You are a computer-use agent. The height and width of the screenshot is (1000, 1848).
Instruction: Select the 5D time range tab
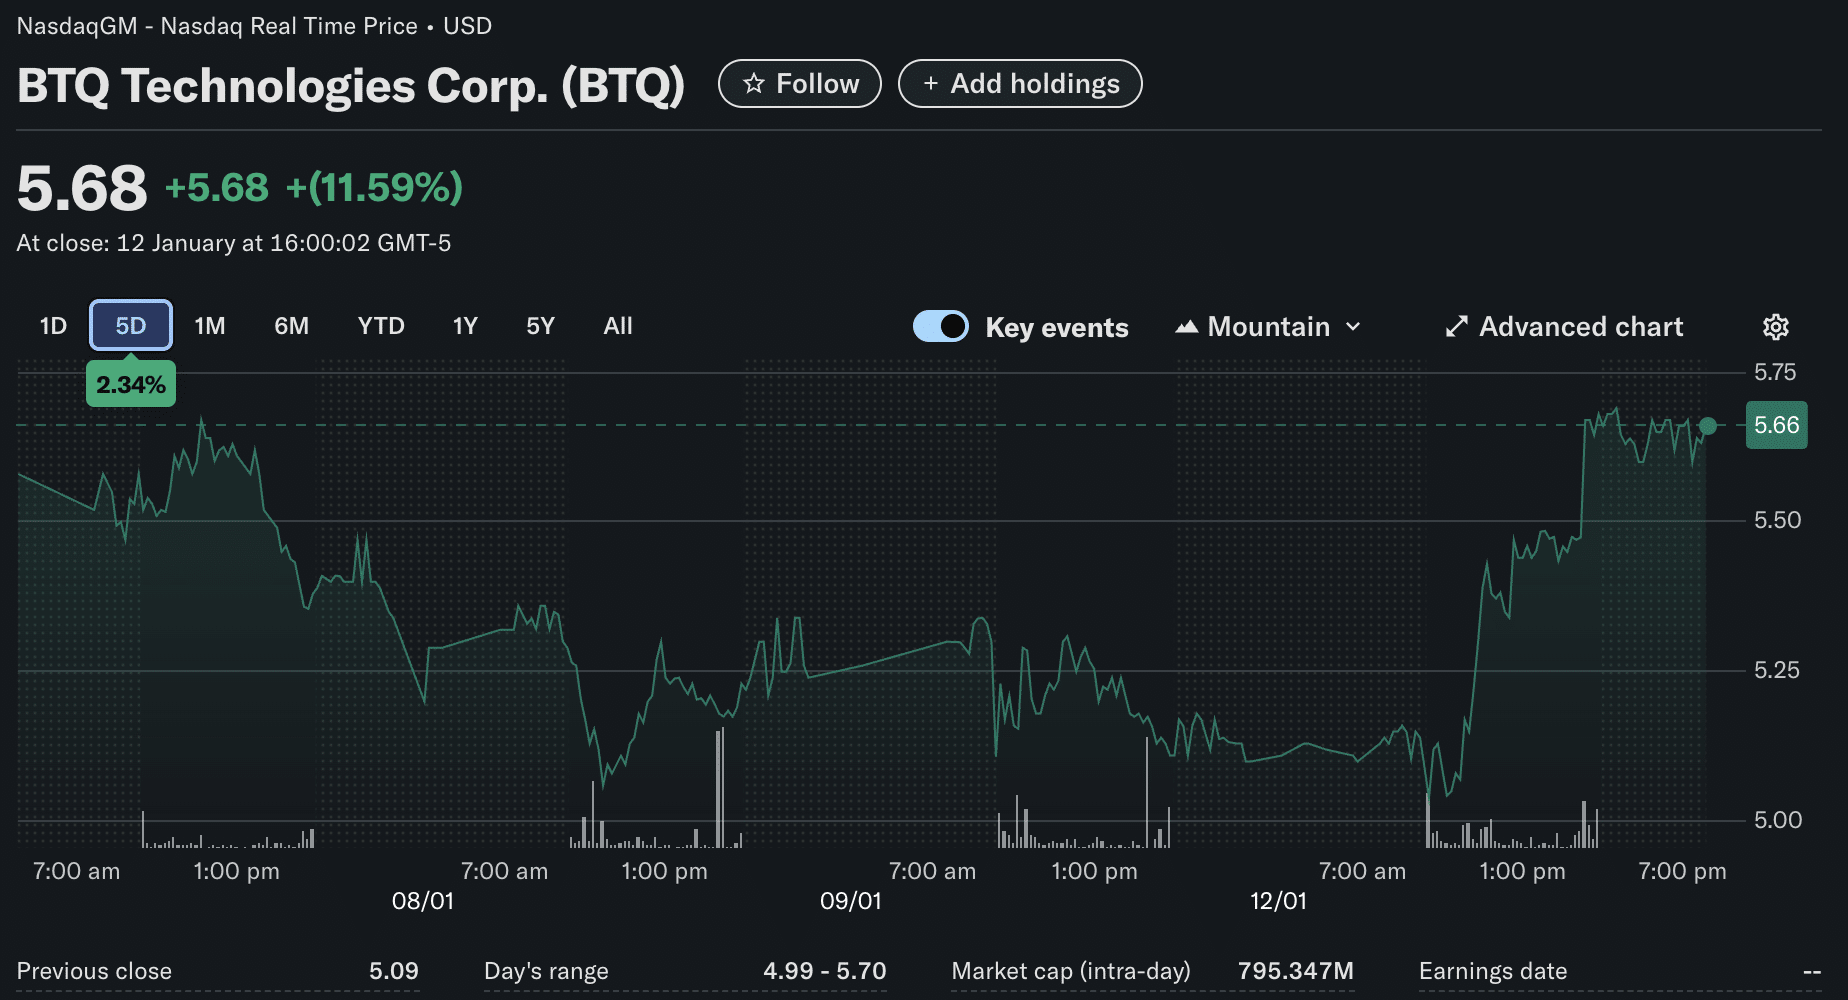tap(131, 326)
